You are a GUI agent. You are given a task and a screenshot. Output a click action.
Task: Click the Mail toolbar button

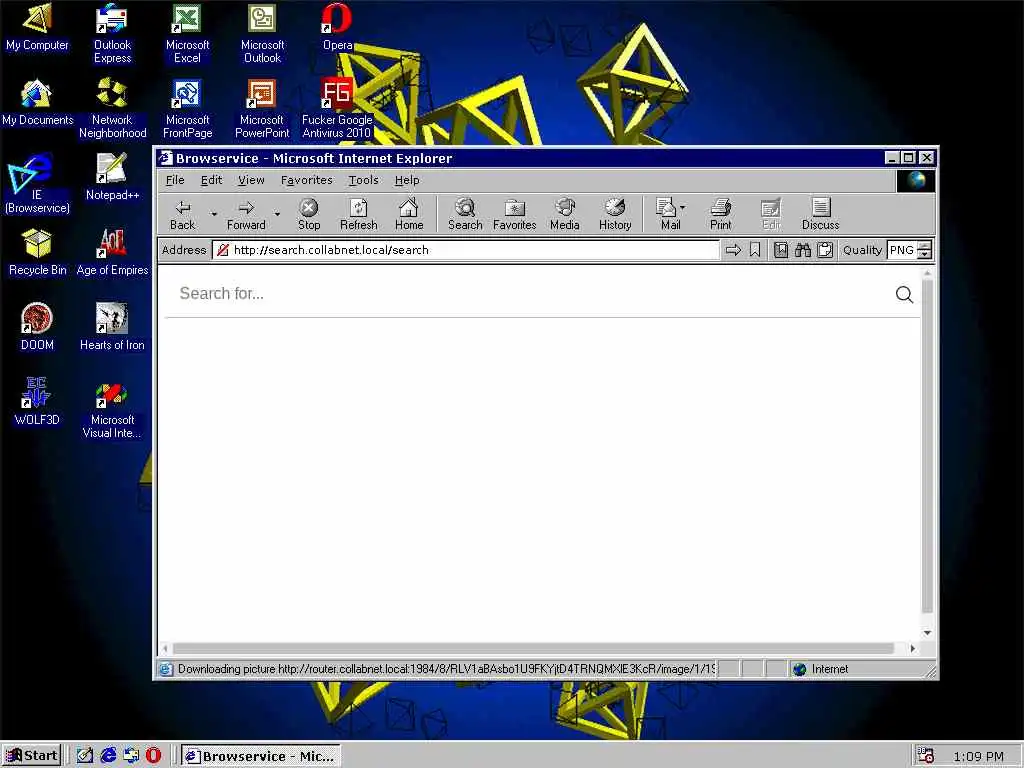click(x=667, y=214)
